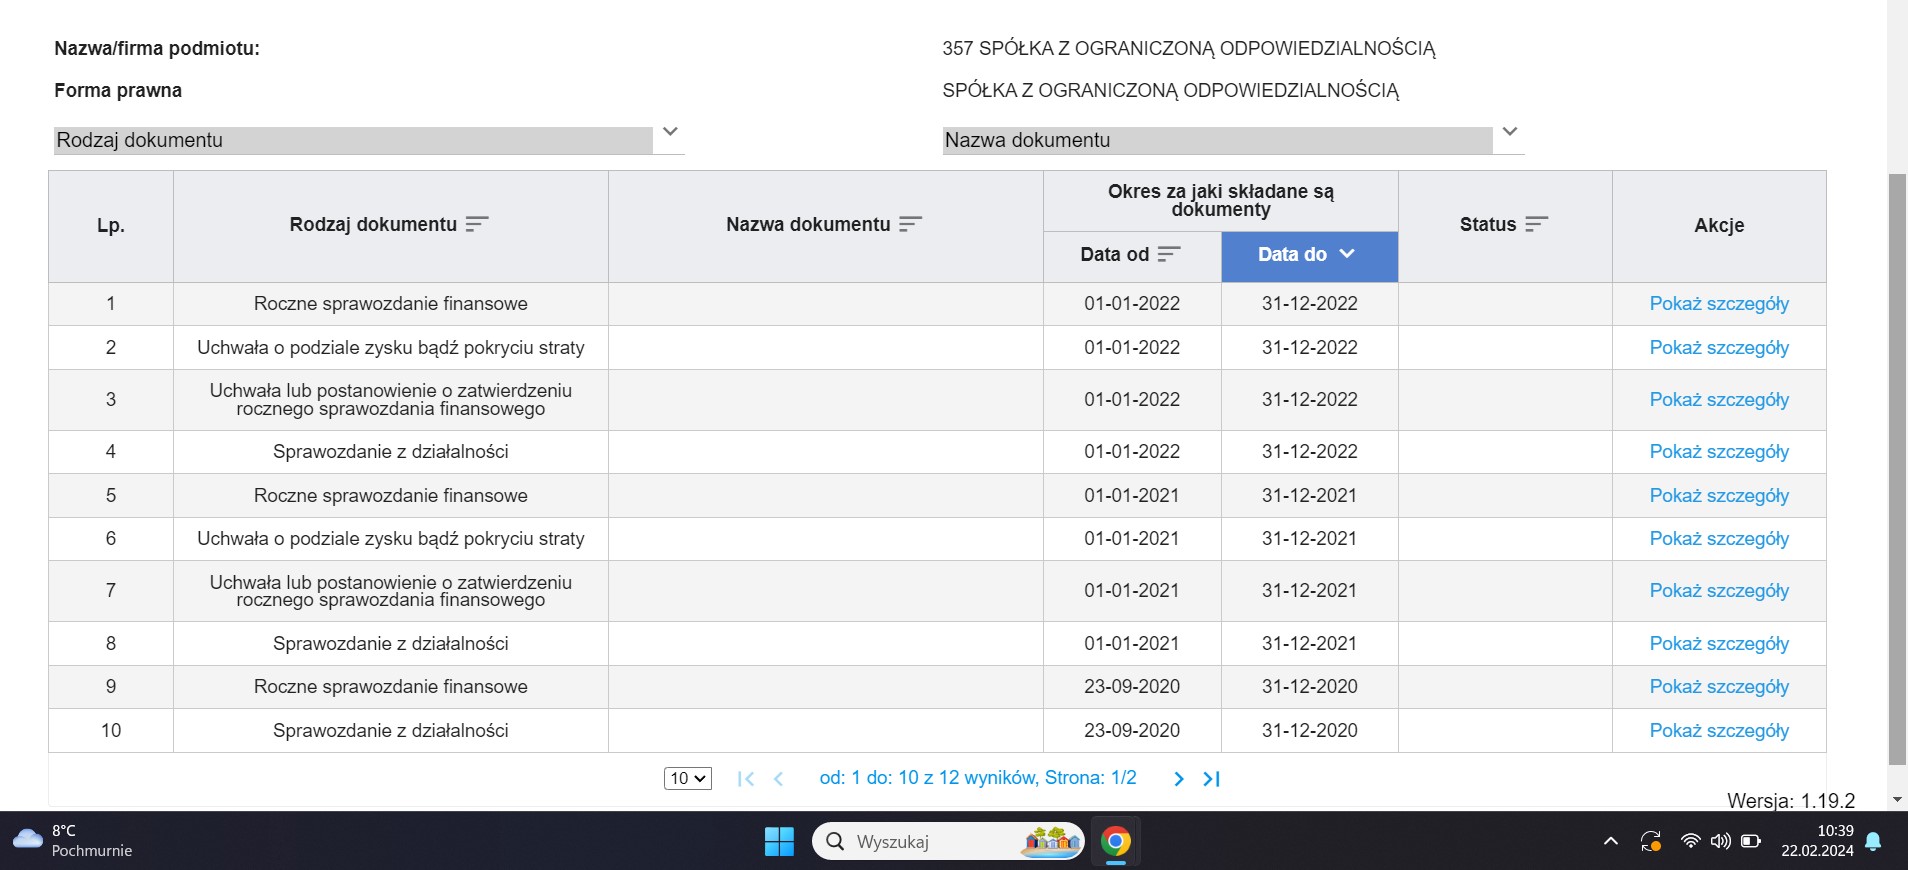The width and height of the screenshot is (1908, 870).
Task: Click the Status column sort icon
Action: pos(1536,225)
